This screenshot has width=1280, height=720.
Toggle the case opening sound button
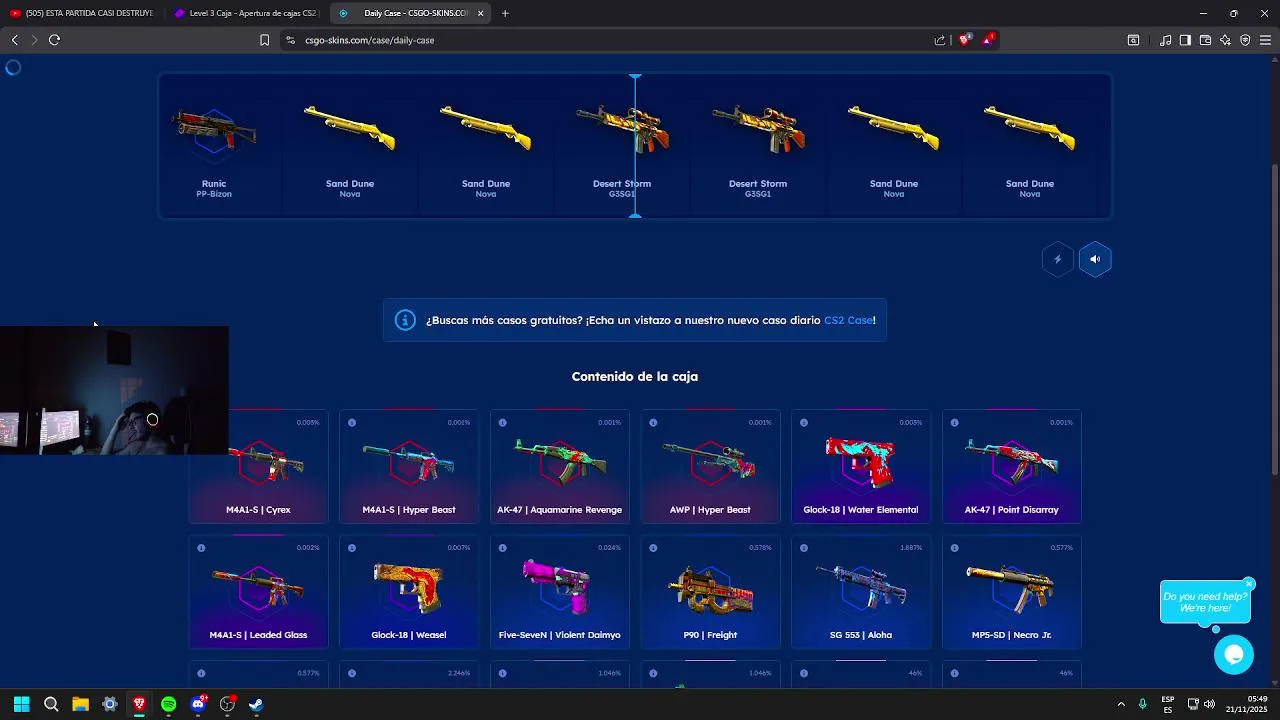coord(1095,259)
